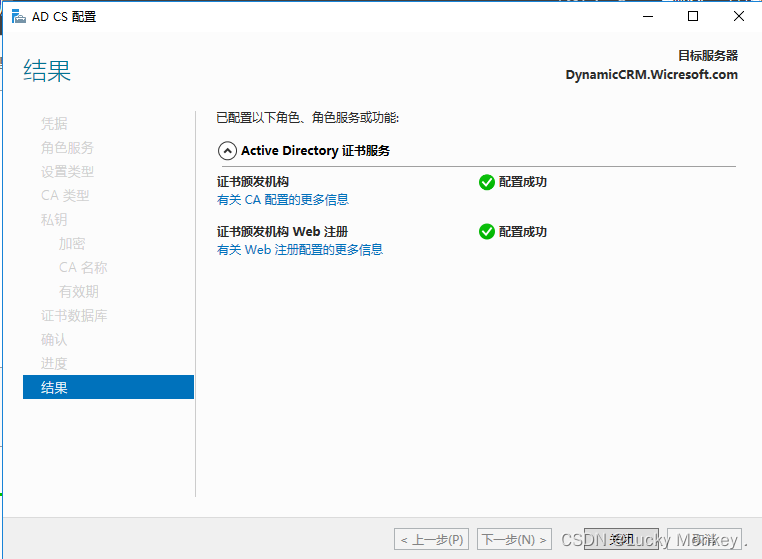Click green checkmark beside 证书颁发机构
The height and width of the screenshot is (559, 762).
tap(486, 182)
